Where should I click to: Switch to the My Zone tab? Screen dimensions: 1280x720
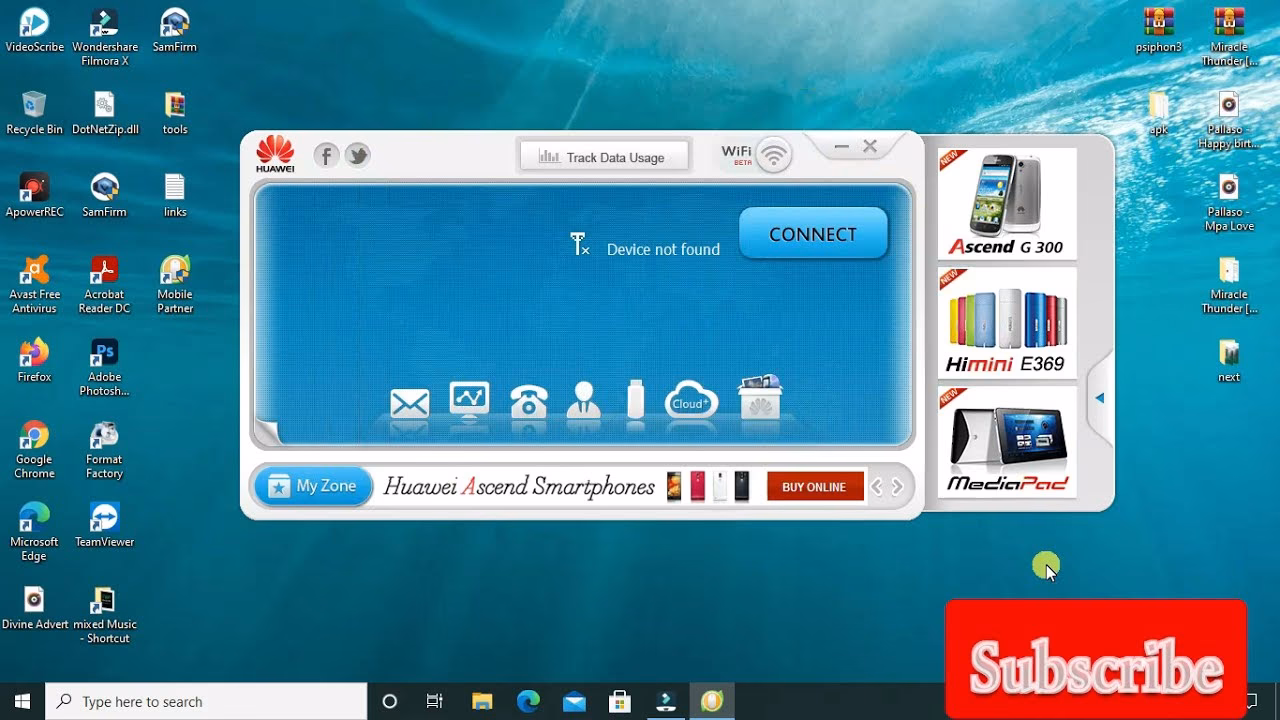(x=311, y=485)
